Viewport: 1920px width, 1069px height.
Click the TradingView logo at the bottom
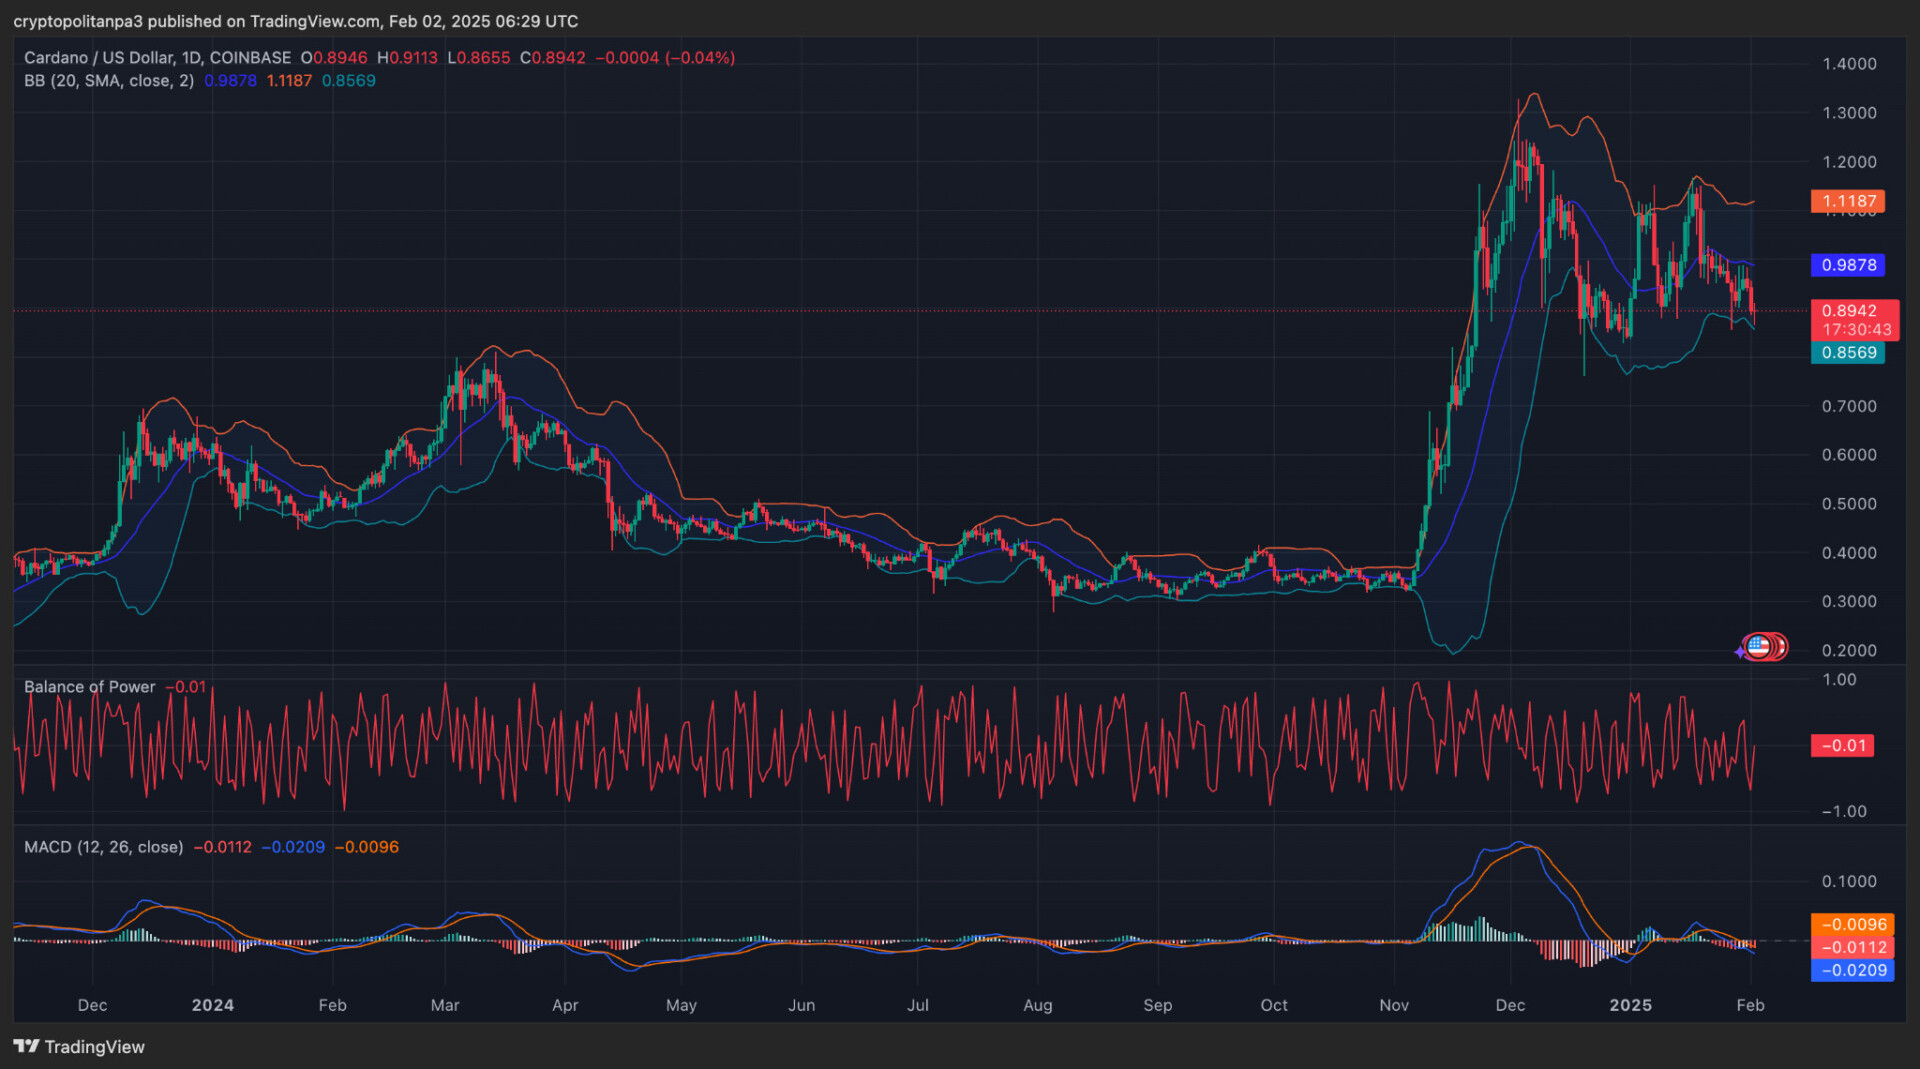coord(79,1047)
